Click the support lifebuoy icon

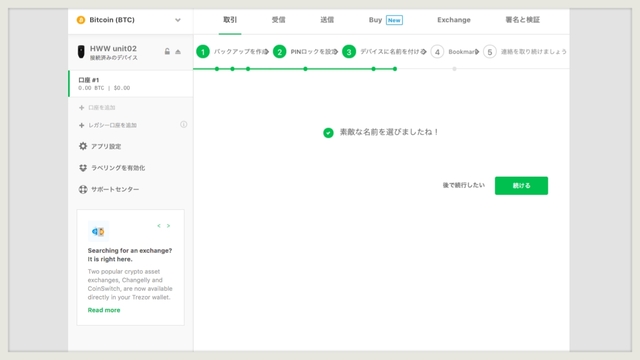pos(83,189)
